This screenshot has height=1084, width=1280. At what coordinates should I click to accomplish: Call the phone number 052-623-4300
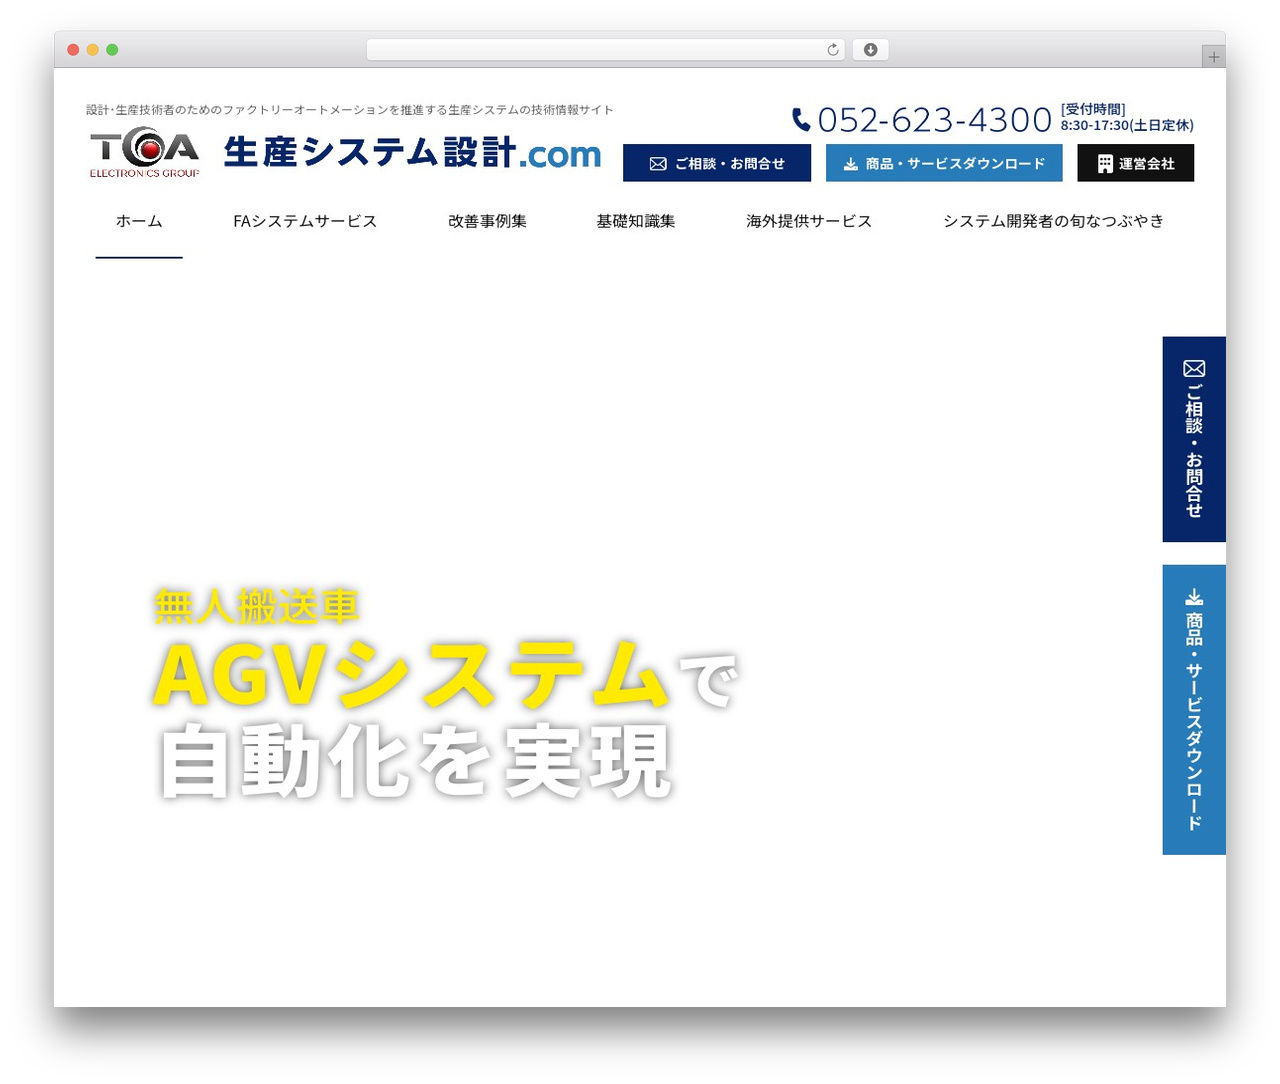click(934, 120)
